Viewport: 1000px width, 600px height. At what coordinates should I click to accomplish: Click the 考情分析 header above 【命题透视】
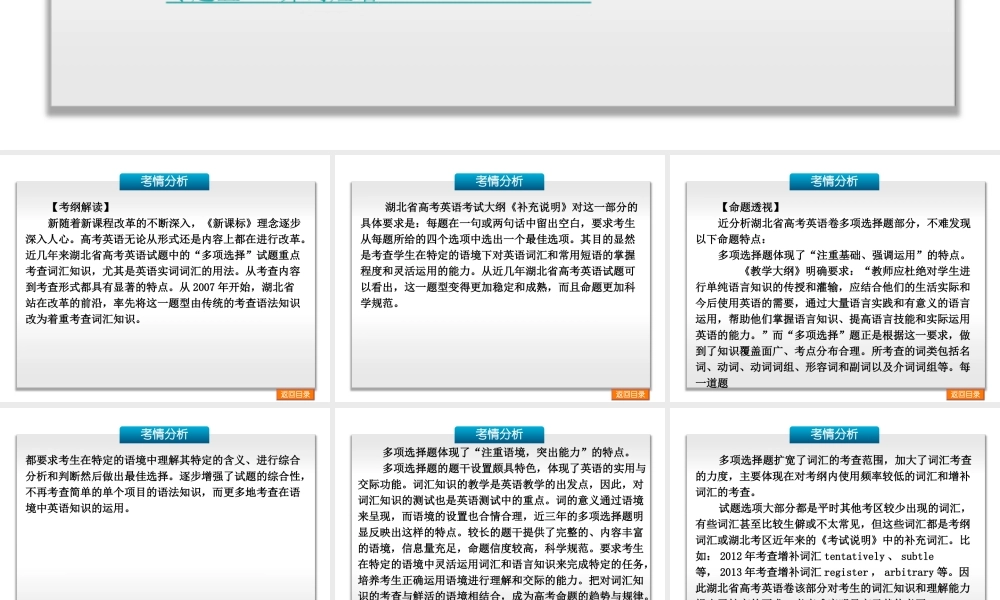click(834, 181)
